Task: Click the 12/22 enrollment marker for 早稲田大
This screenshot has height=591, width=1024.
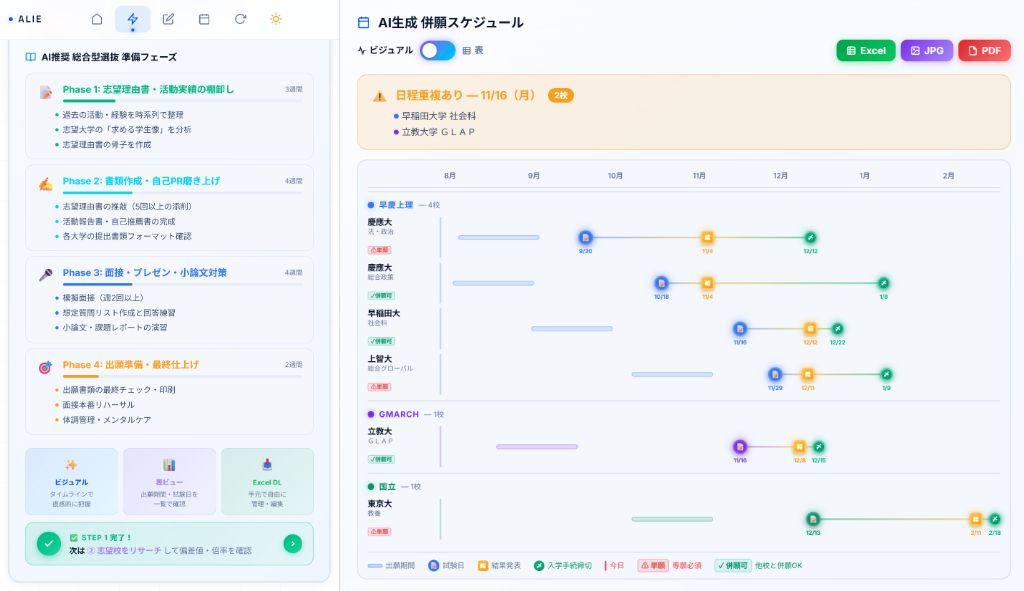Action: pos(837,328)
